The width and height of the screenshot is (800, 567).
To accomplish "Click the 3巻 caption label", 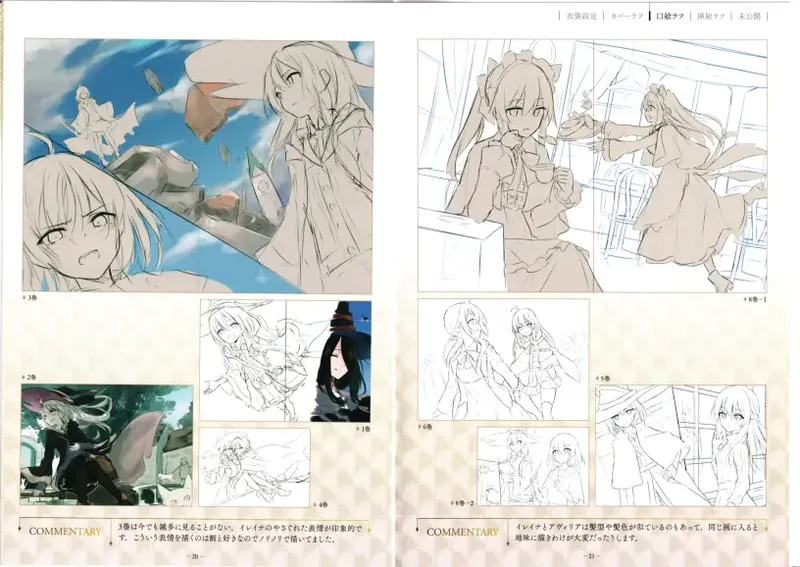I will click(x=32, y=298).
